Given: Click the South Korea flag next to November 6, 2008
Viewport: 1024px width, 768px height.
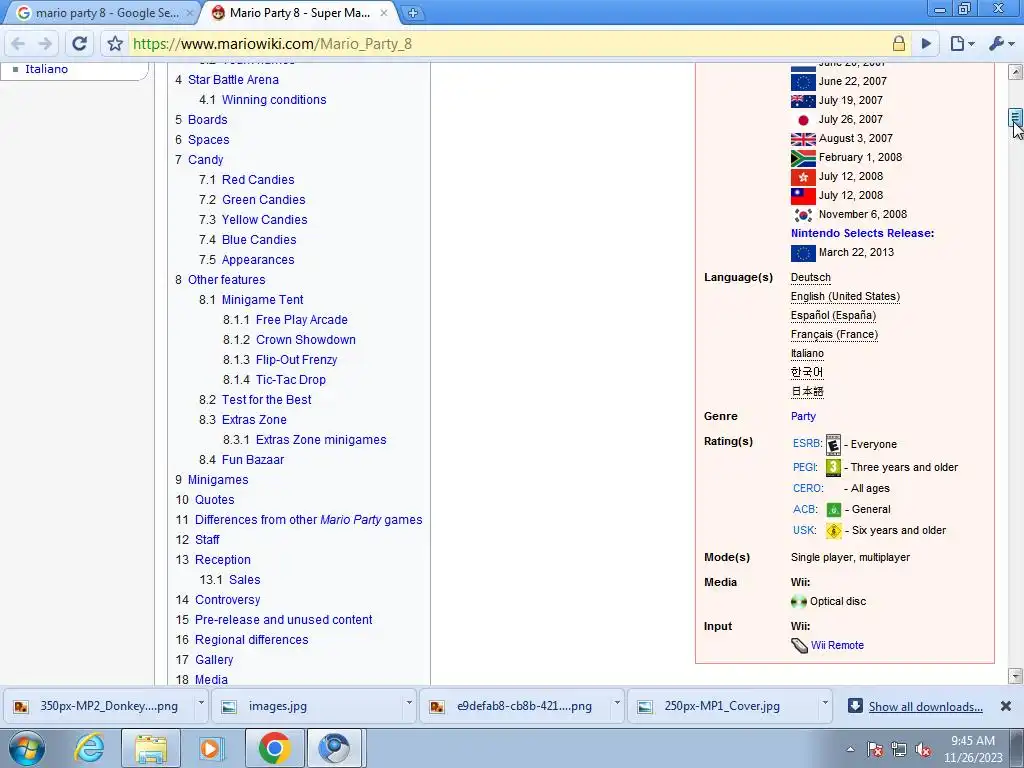Looking at the screenshot, I should 803,215.
